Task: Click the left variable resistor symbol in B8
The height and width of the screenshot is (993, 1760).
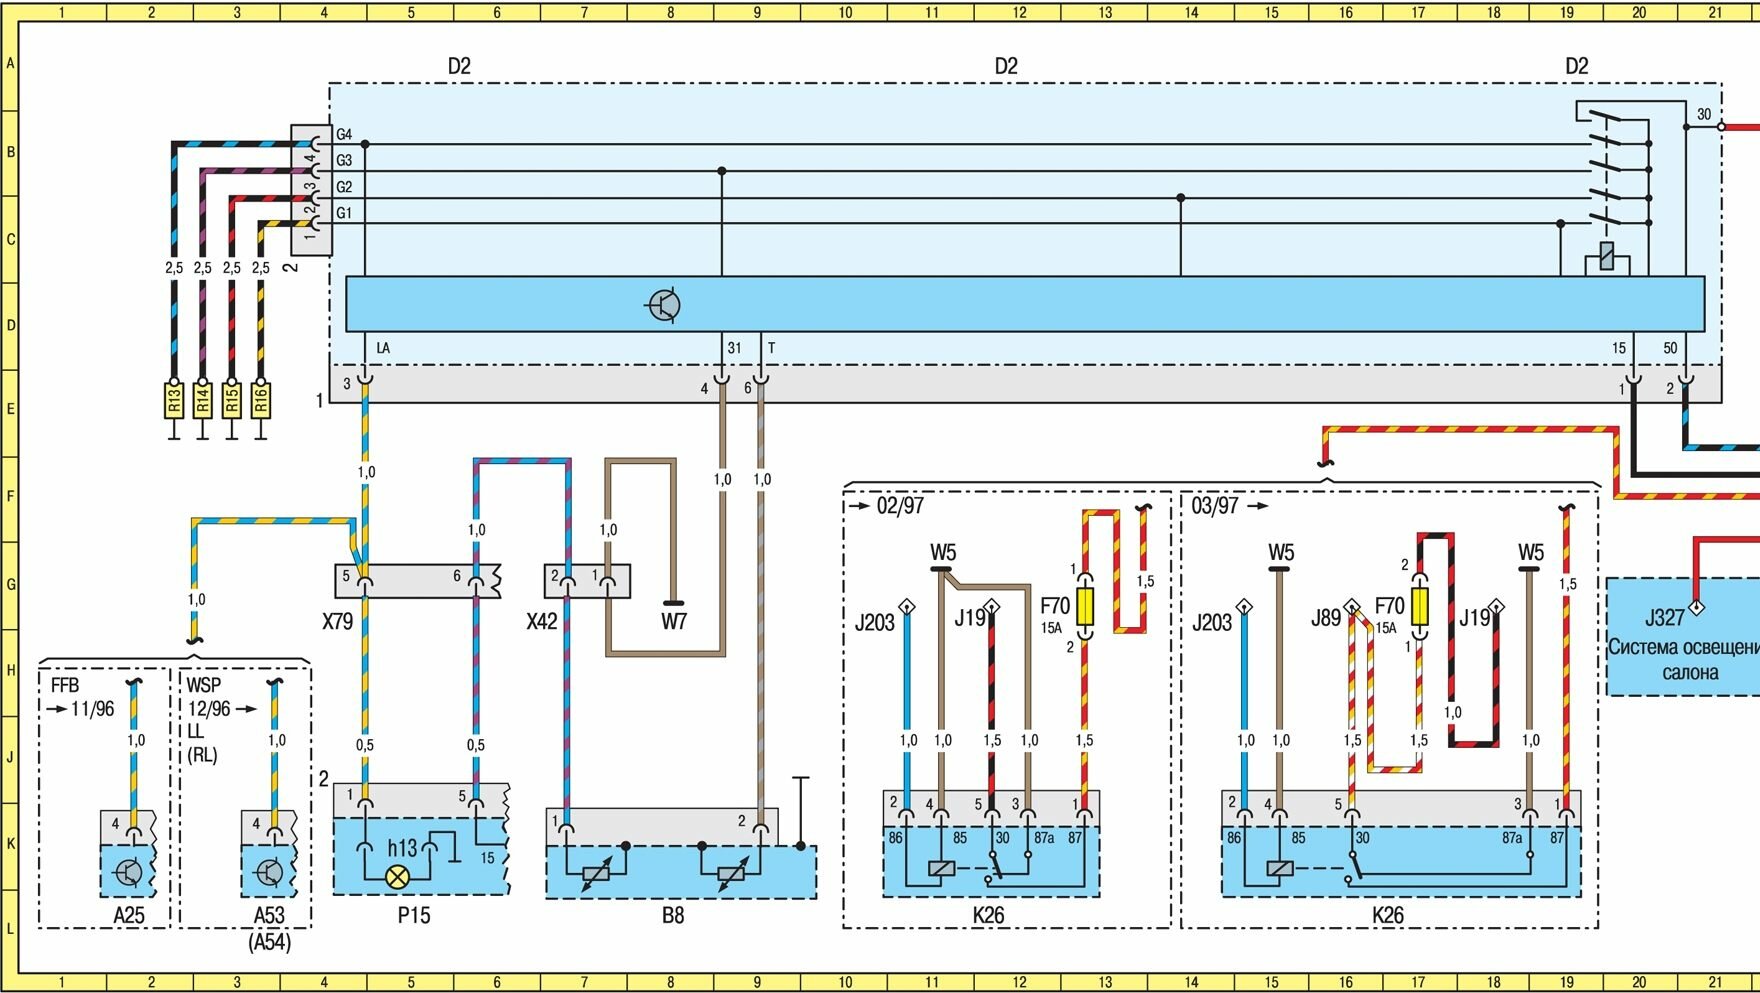Action: pos(595,874)
